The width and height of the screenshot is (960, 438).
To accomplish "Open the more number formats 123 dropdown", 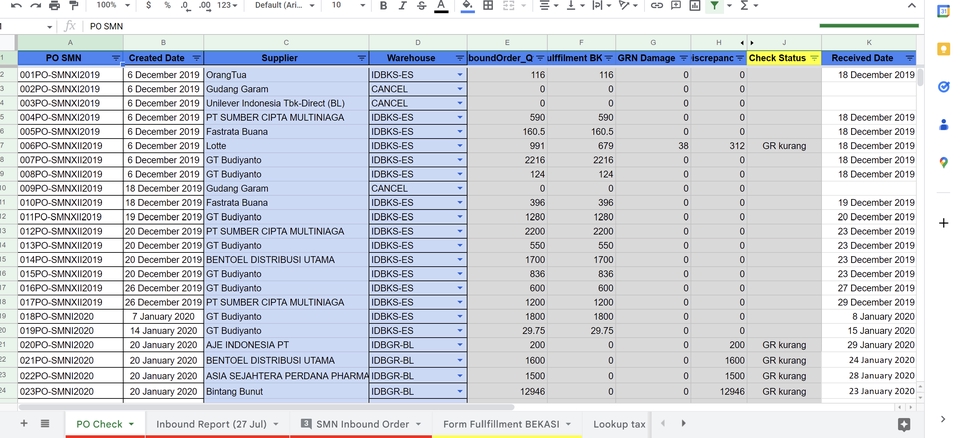I will point(228,6).
